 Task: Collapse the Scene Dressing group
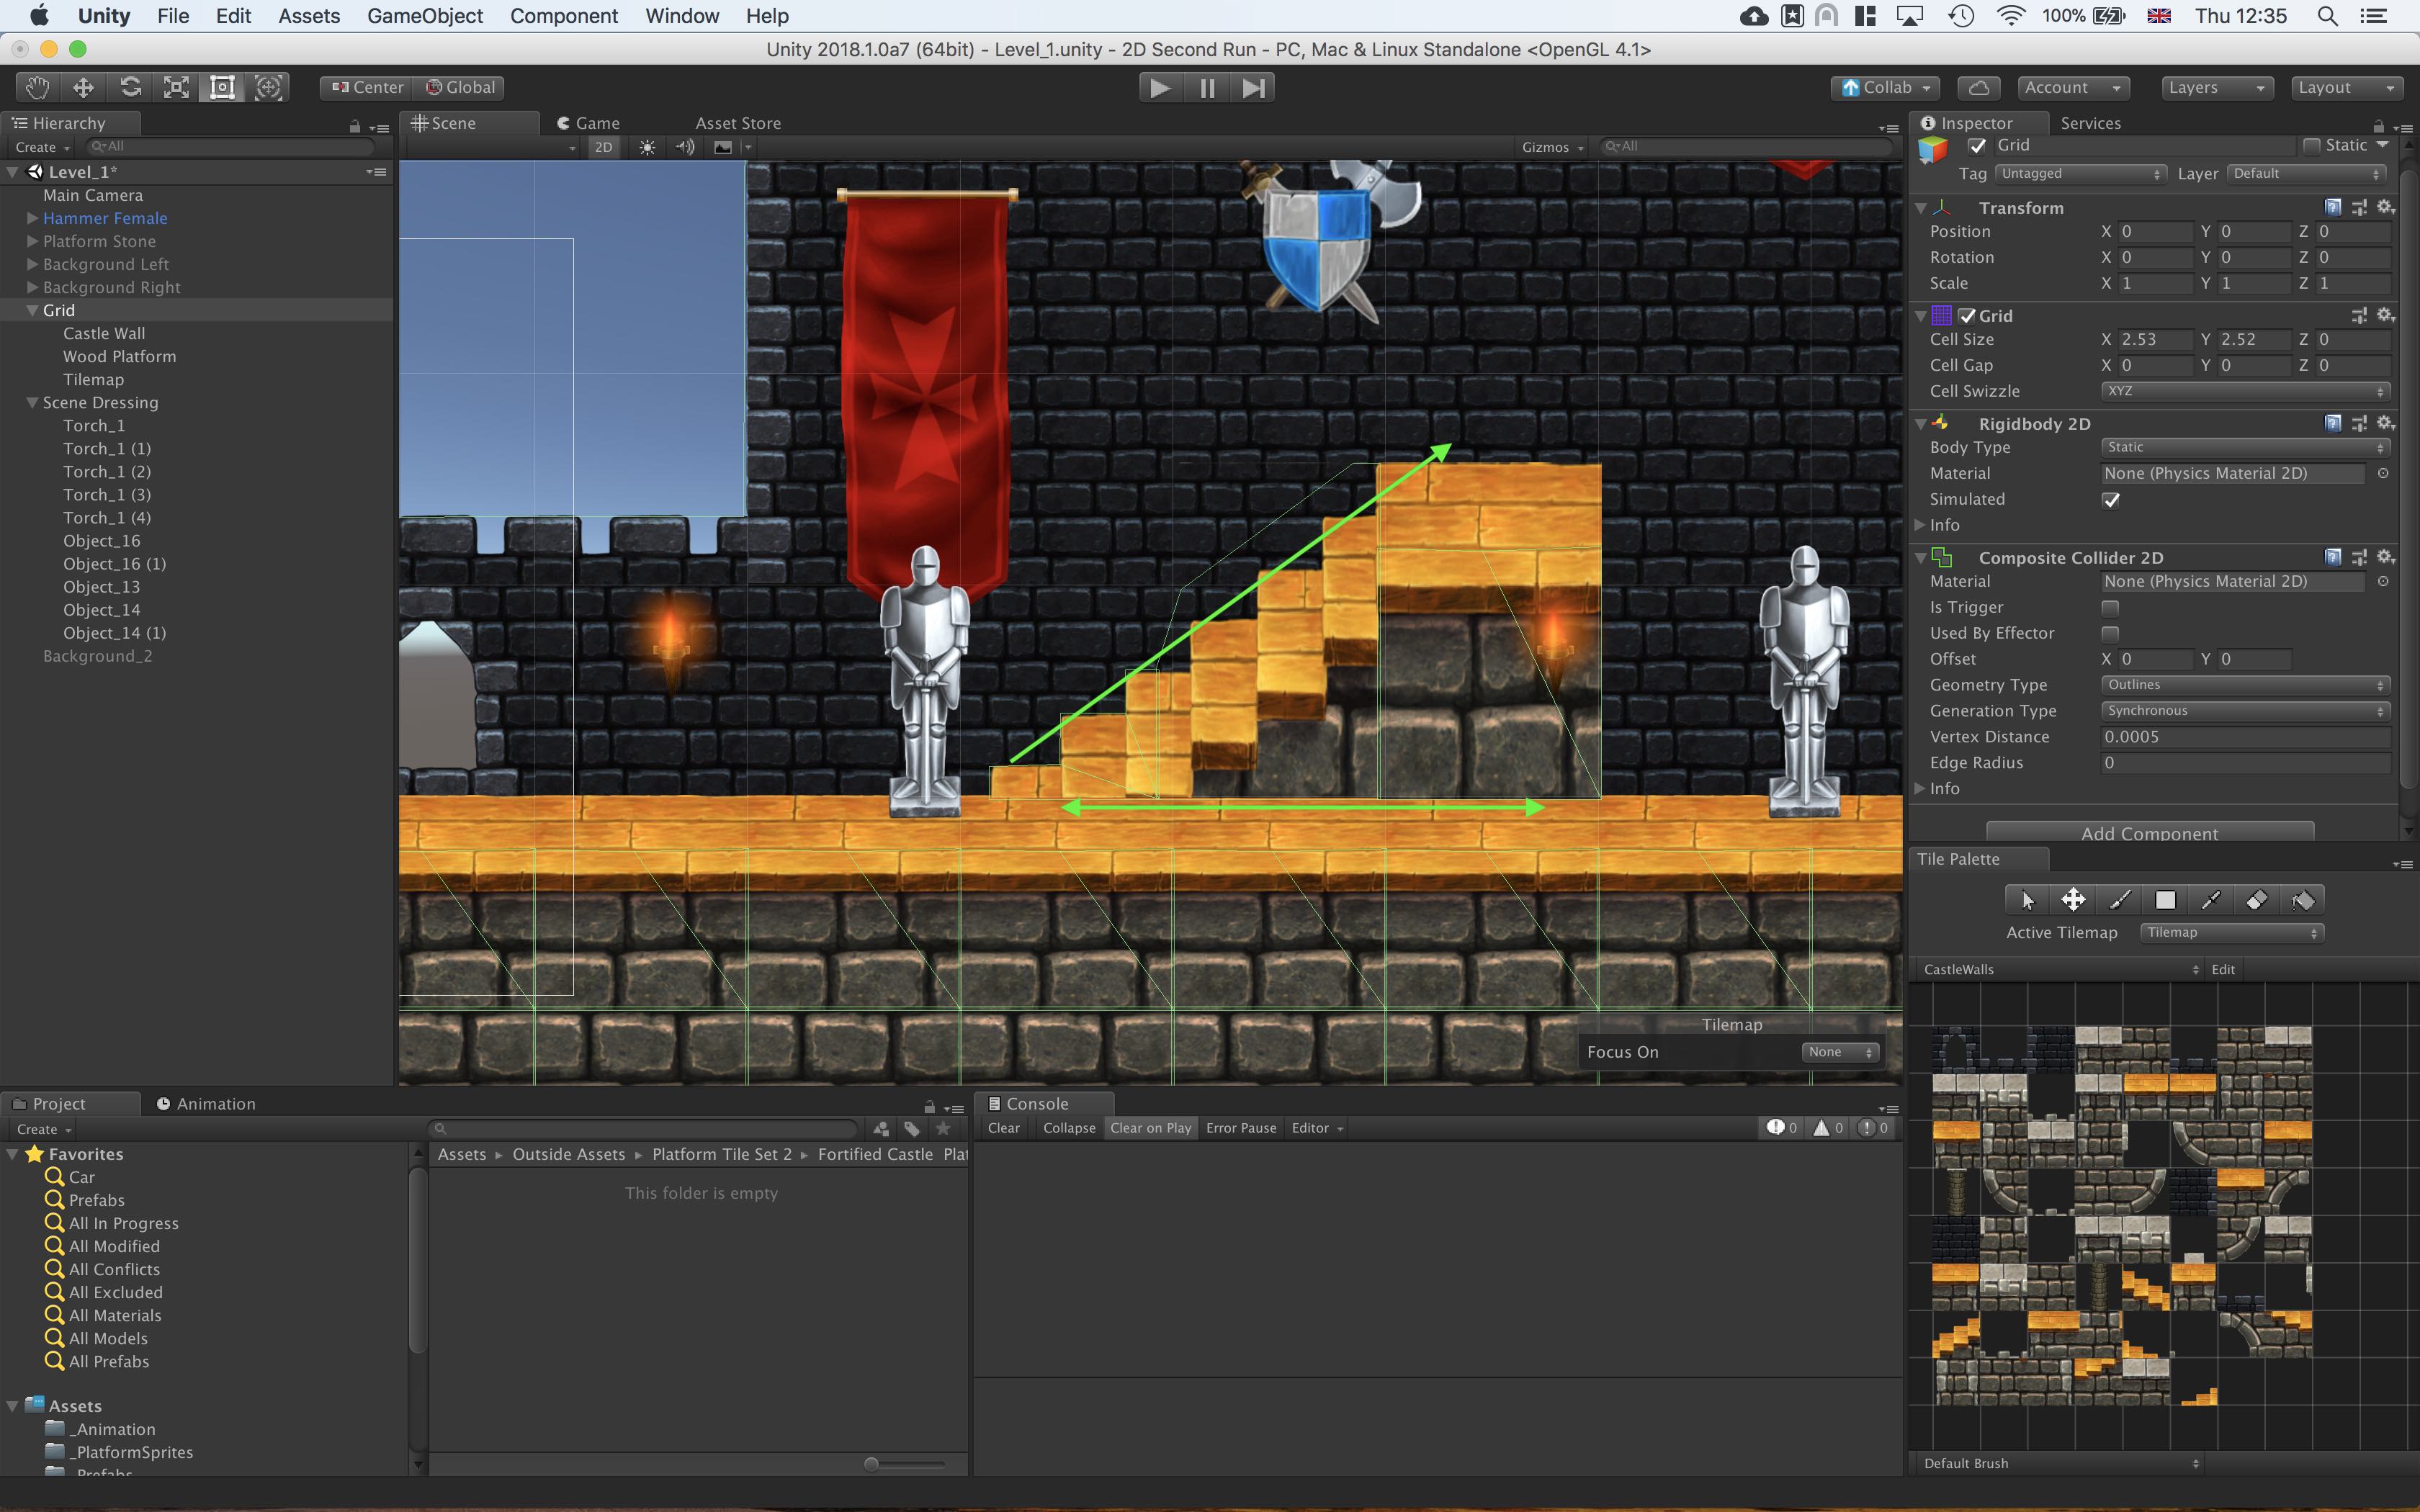(32, 402)
